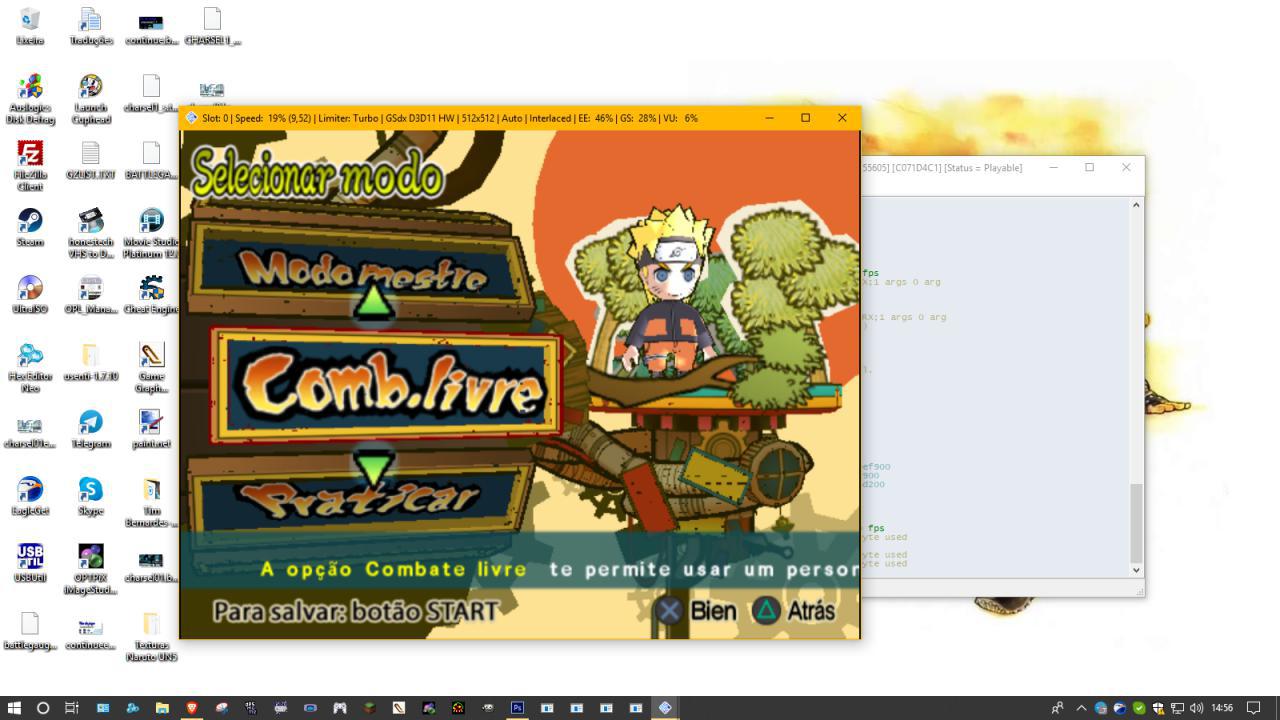Open FileZilla Client shortcut
Viewport: 1280px width, 720px height.
30,166
